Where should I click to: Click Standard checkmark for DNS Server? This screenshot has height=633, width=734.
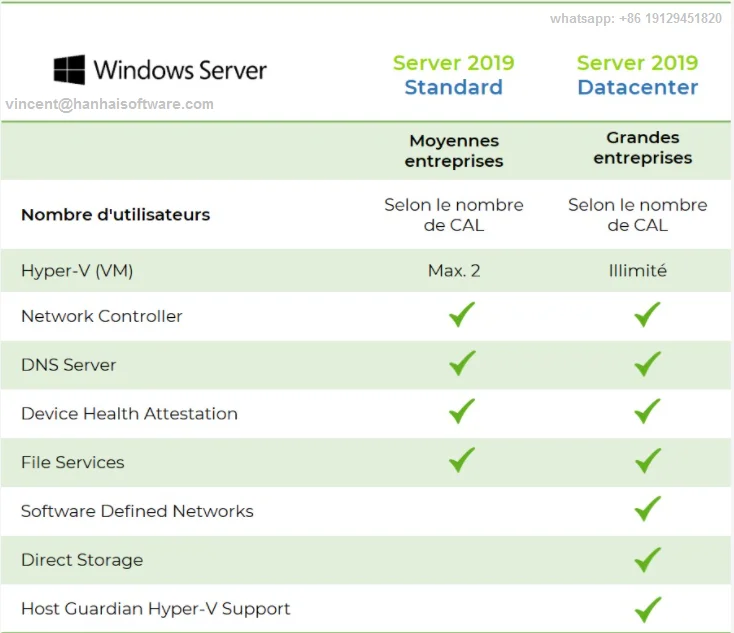(x=461, y=364)
